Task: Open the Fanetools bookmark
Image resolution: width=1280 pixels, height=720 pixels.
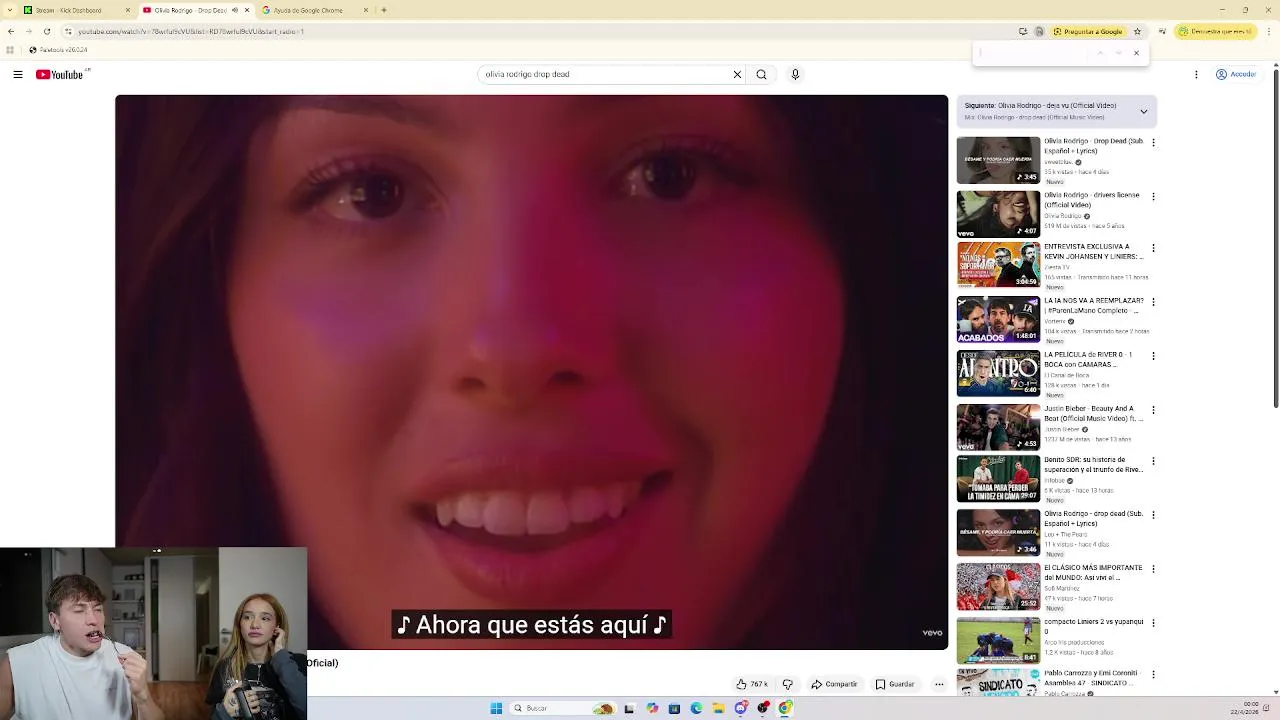Action: pos(58,50)
